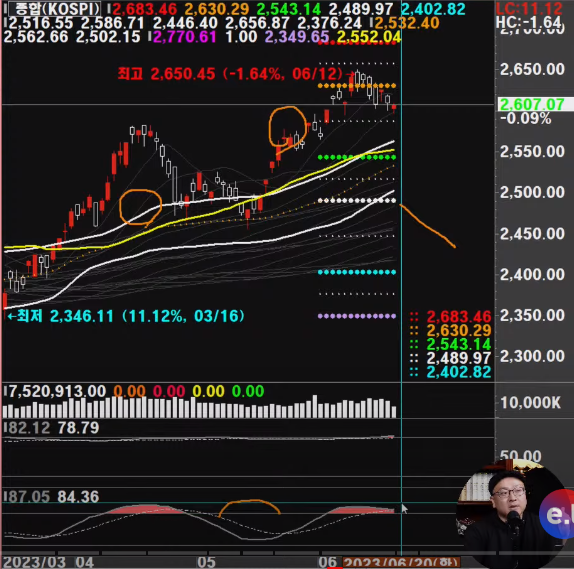Click the orange 2,532.40 value
Viewport: 574px width, 569px height.
tap(407, 23)
